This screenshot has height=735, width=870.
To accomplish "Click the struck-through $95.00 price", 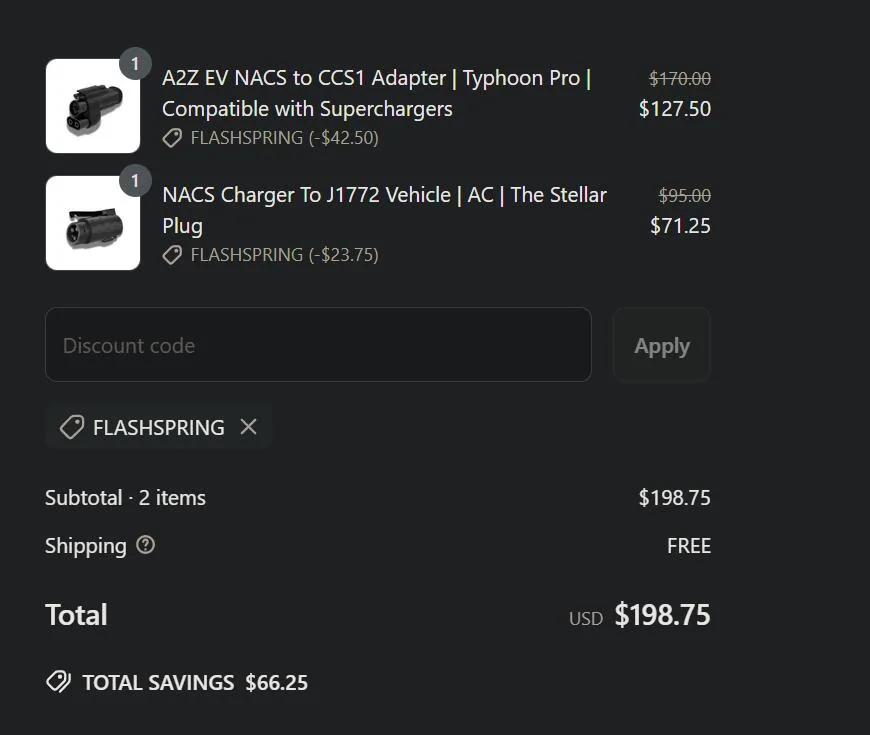I will click(684, 196).
